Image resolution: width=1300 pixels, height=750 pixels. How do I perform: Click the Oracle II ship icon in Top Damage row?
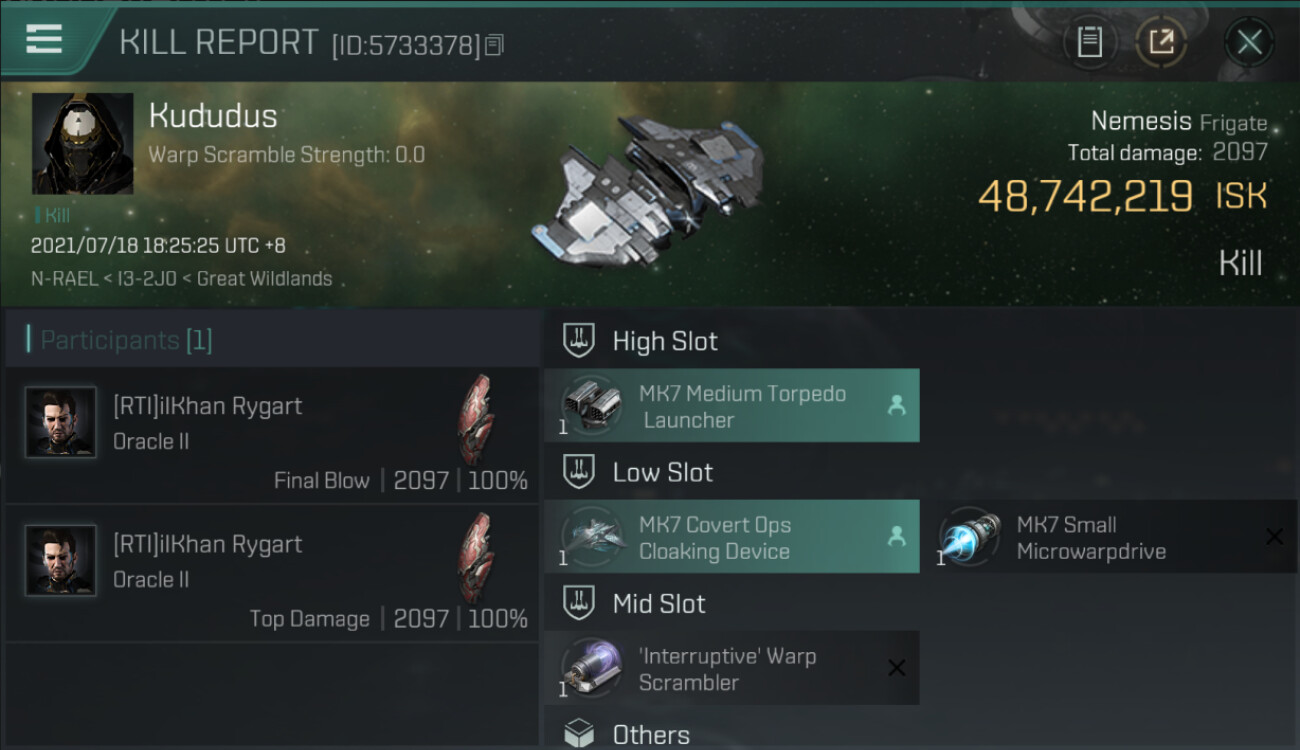click(x=476, y=558)
